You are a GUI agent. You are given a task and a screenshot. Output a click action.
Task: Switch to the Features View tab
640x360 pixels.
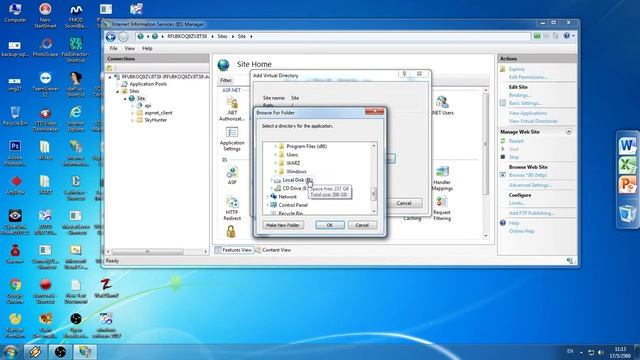(234, 250)
